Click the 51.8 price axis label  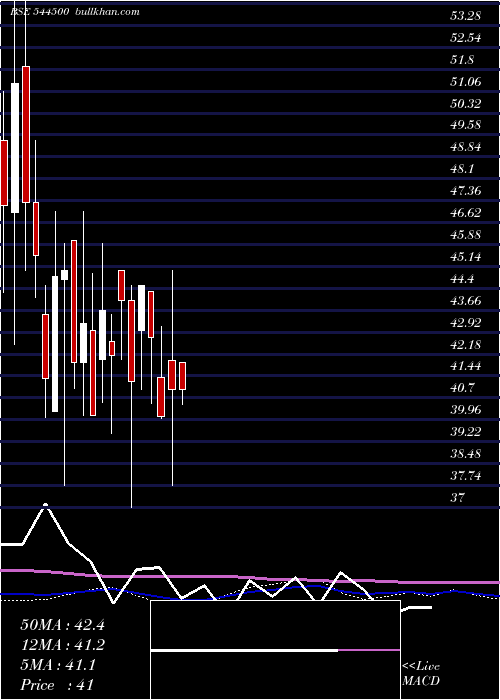click(462, 60)
